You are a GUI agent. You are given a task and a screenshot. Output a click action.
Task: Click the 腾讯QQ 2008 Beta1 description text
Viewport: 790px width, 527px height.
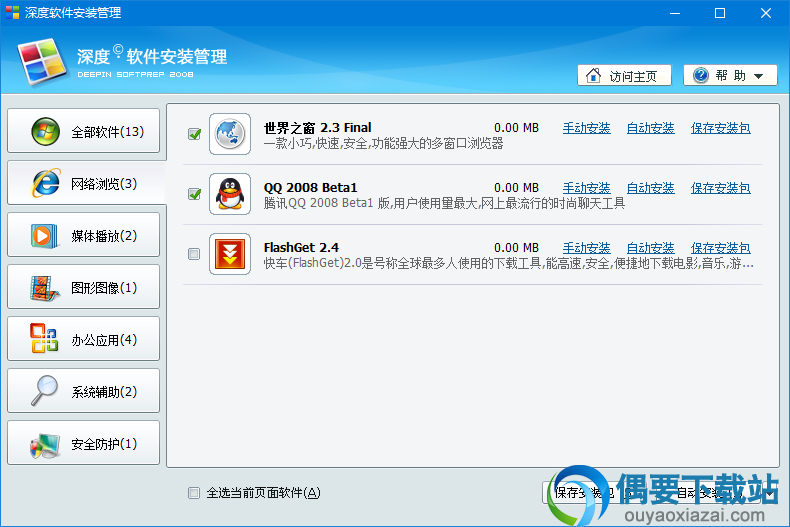point(444,203)
